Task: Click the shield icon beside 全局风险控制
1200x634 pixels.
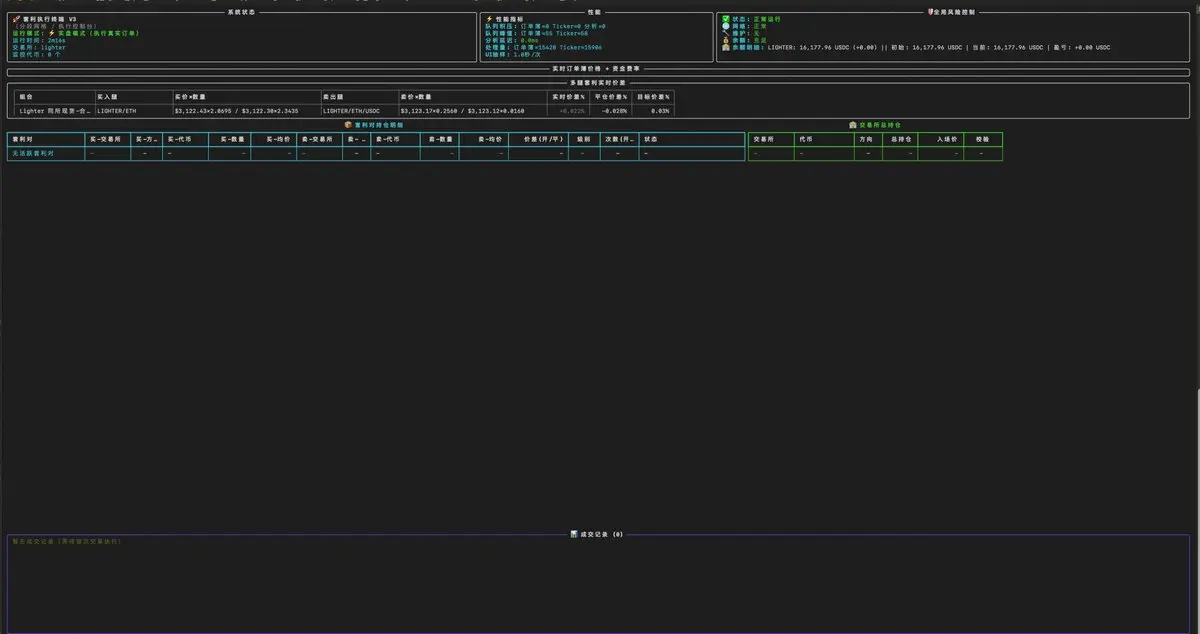Action: click(x=931, y=12)
